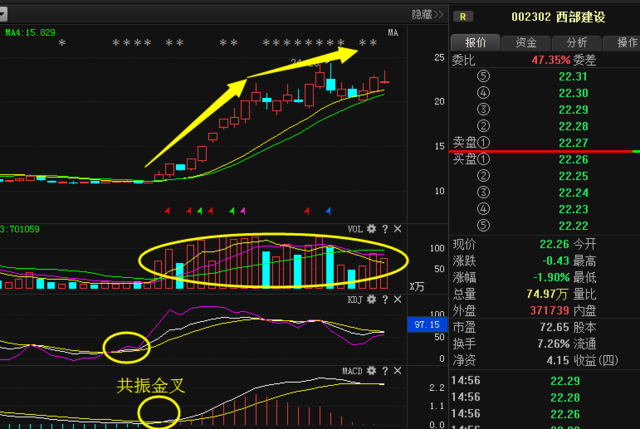Click stock title 002302 西部建设
640x429 pixels.
(558, 17)
